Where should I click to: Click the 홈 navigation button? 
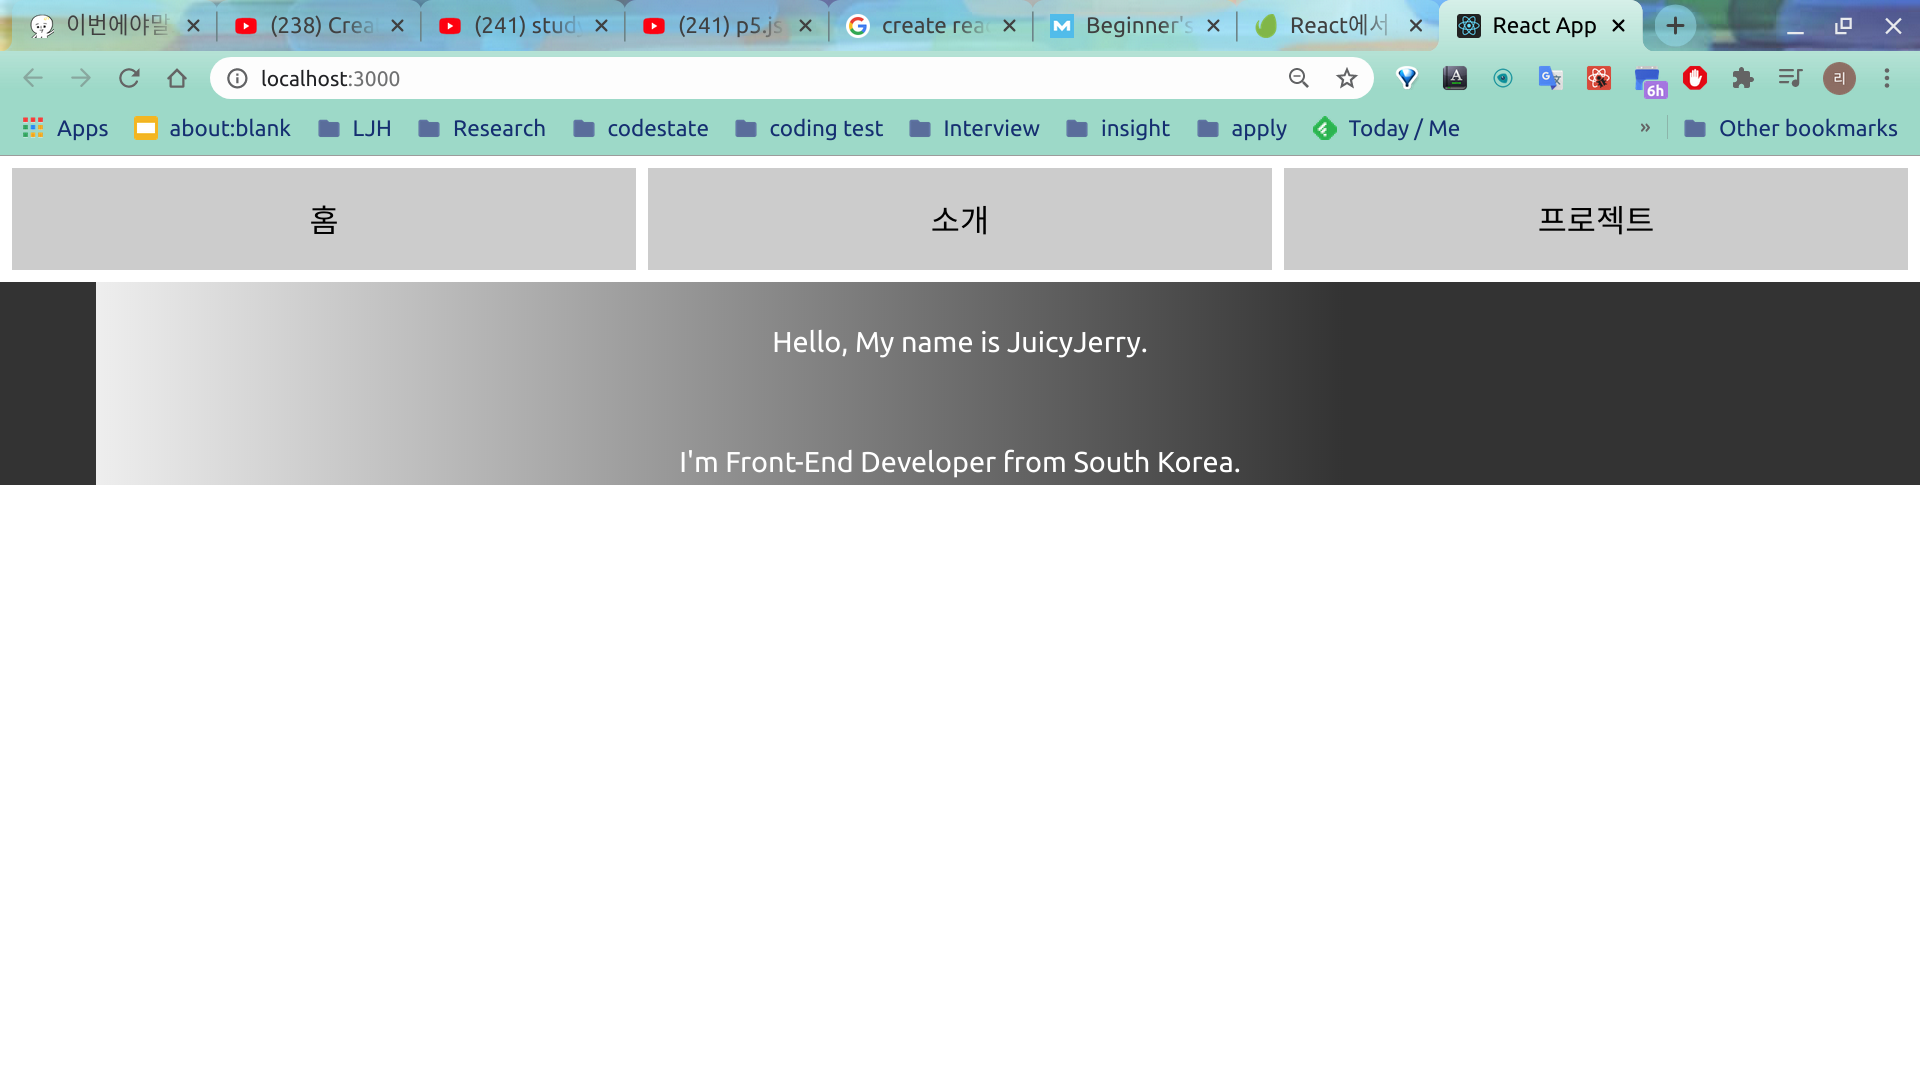click(324, 219)
